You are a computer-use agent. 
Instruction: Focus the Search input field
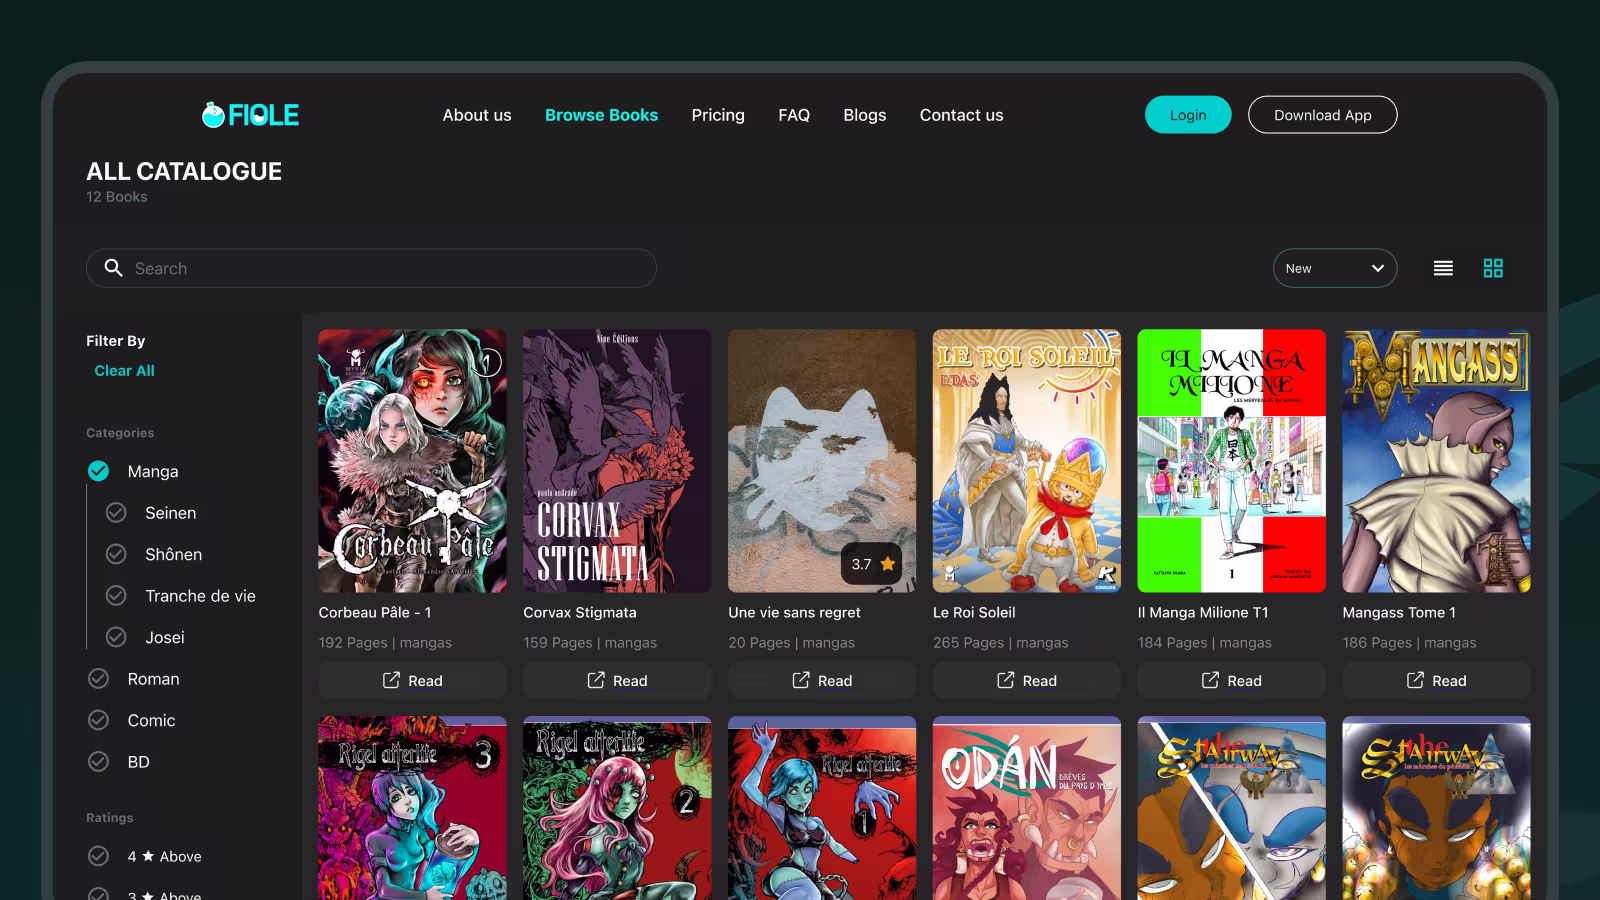(371, 268)
